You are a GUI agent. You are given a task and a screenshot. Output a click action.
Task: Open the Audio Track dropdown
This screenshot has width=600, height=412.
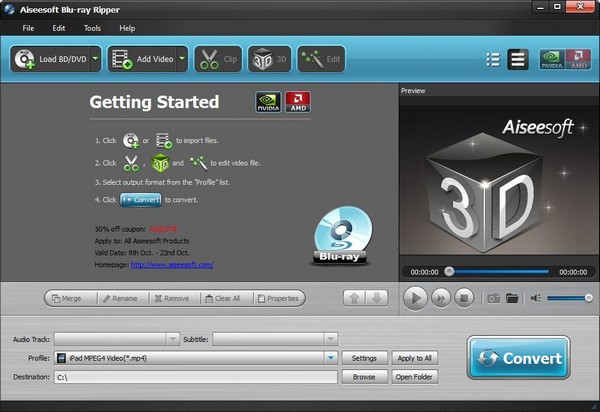(173, 339)
